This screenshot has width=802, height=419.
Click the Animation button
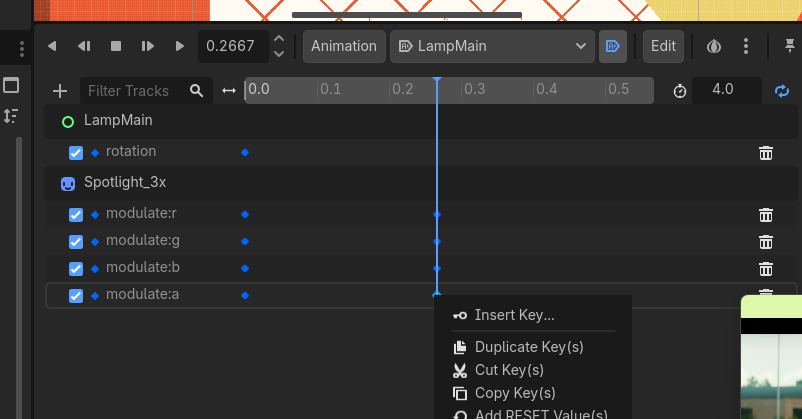344,46
